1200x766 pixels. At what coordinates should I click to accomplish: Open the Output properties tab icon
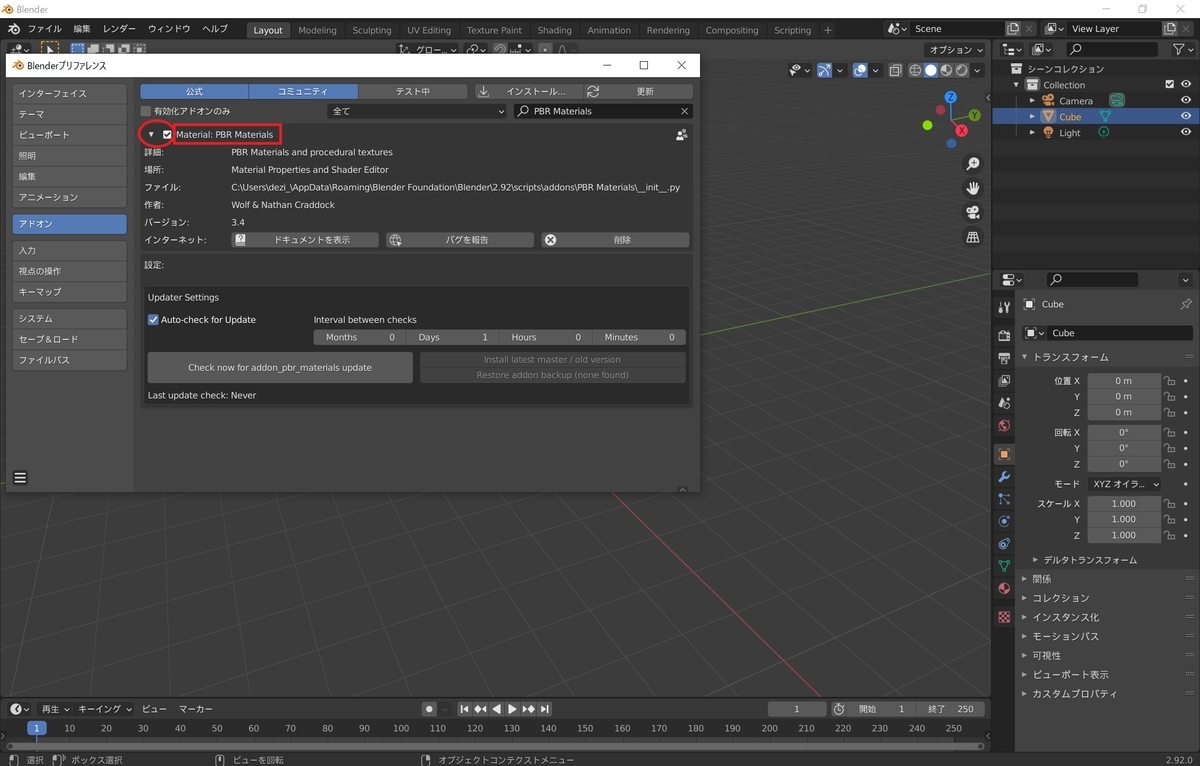tap(1004, 358)
